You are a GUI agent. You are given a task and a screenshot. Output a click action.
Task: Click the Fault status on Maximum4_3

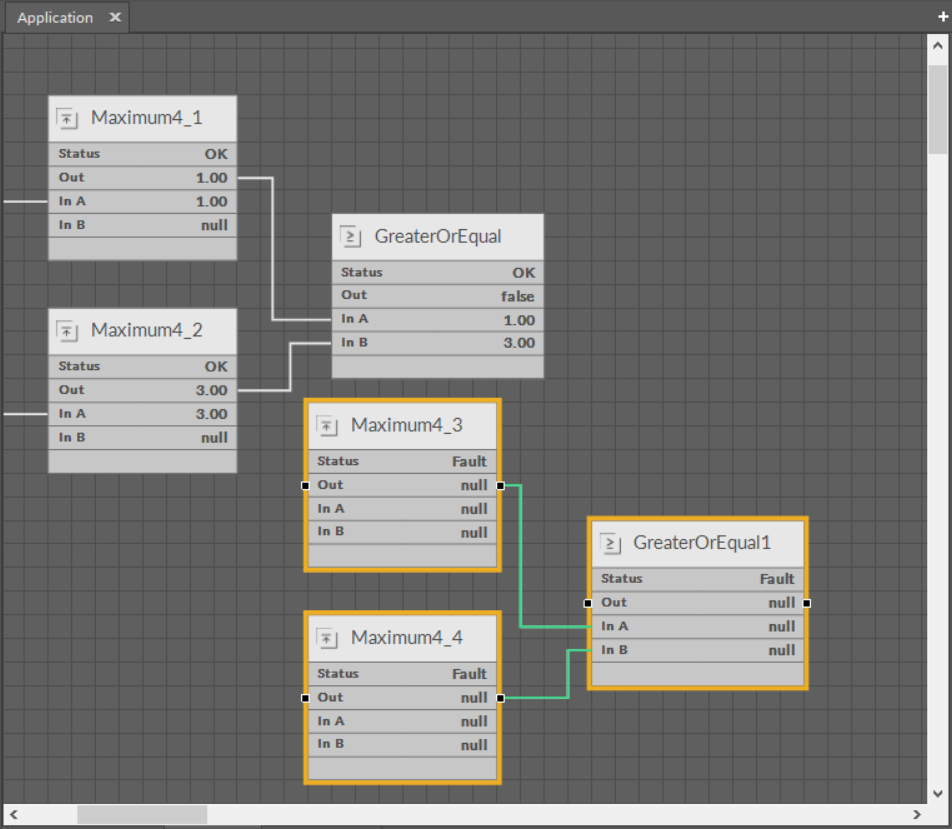click(x=469, y=461)
